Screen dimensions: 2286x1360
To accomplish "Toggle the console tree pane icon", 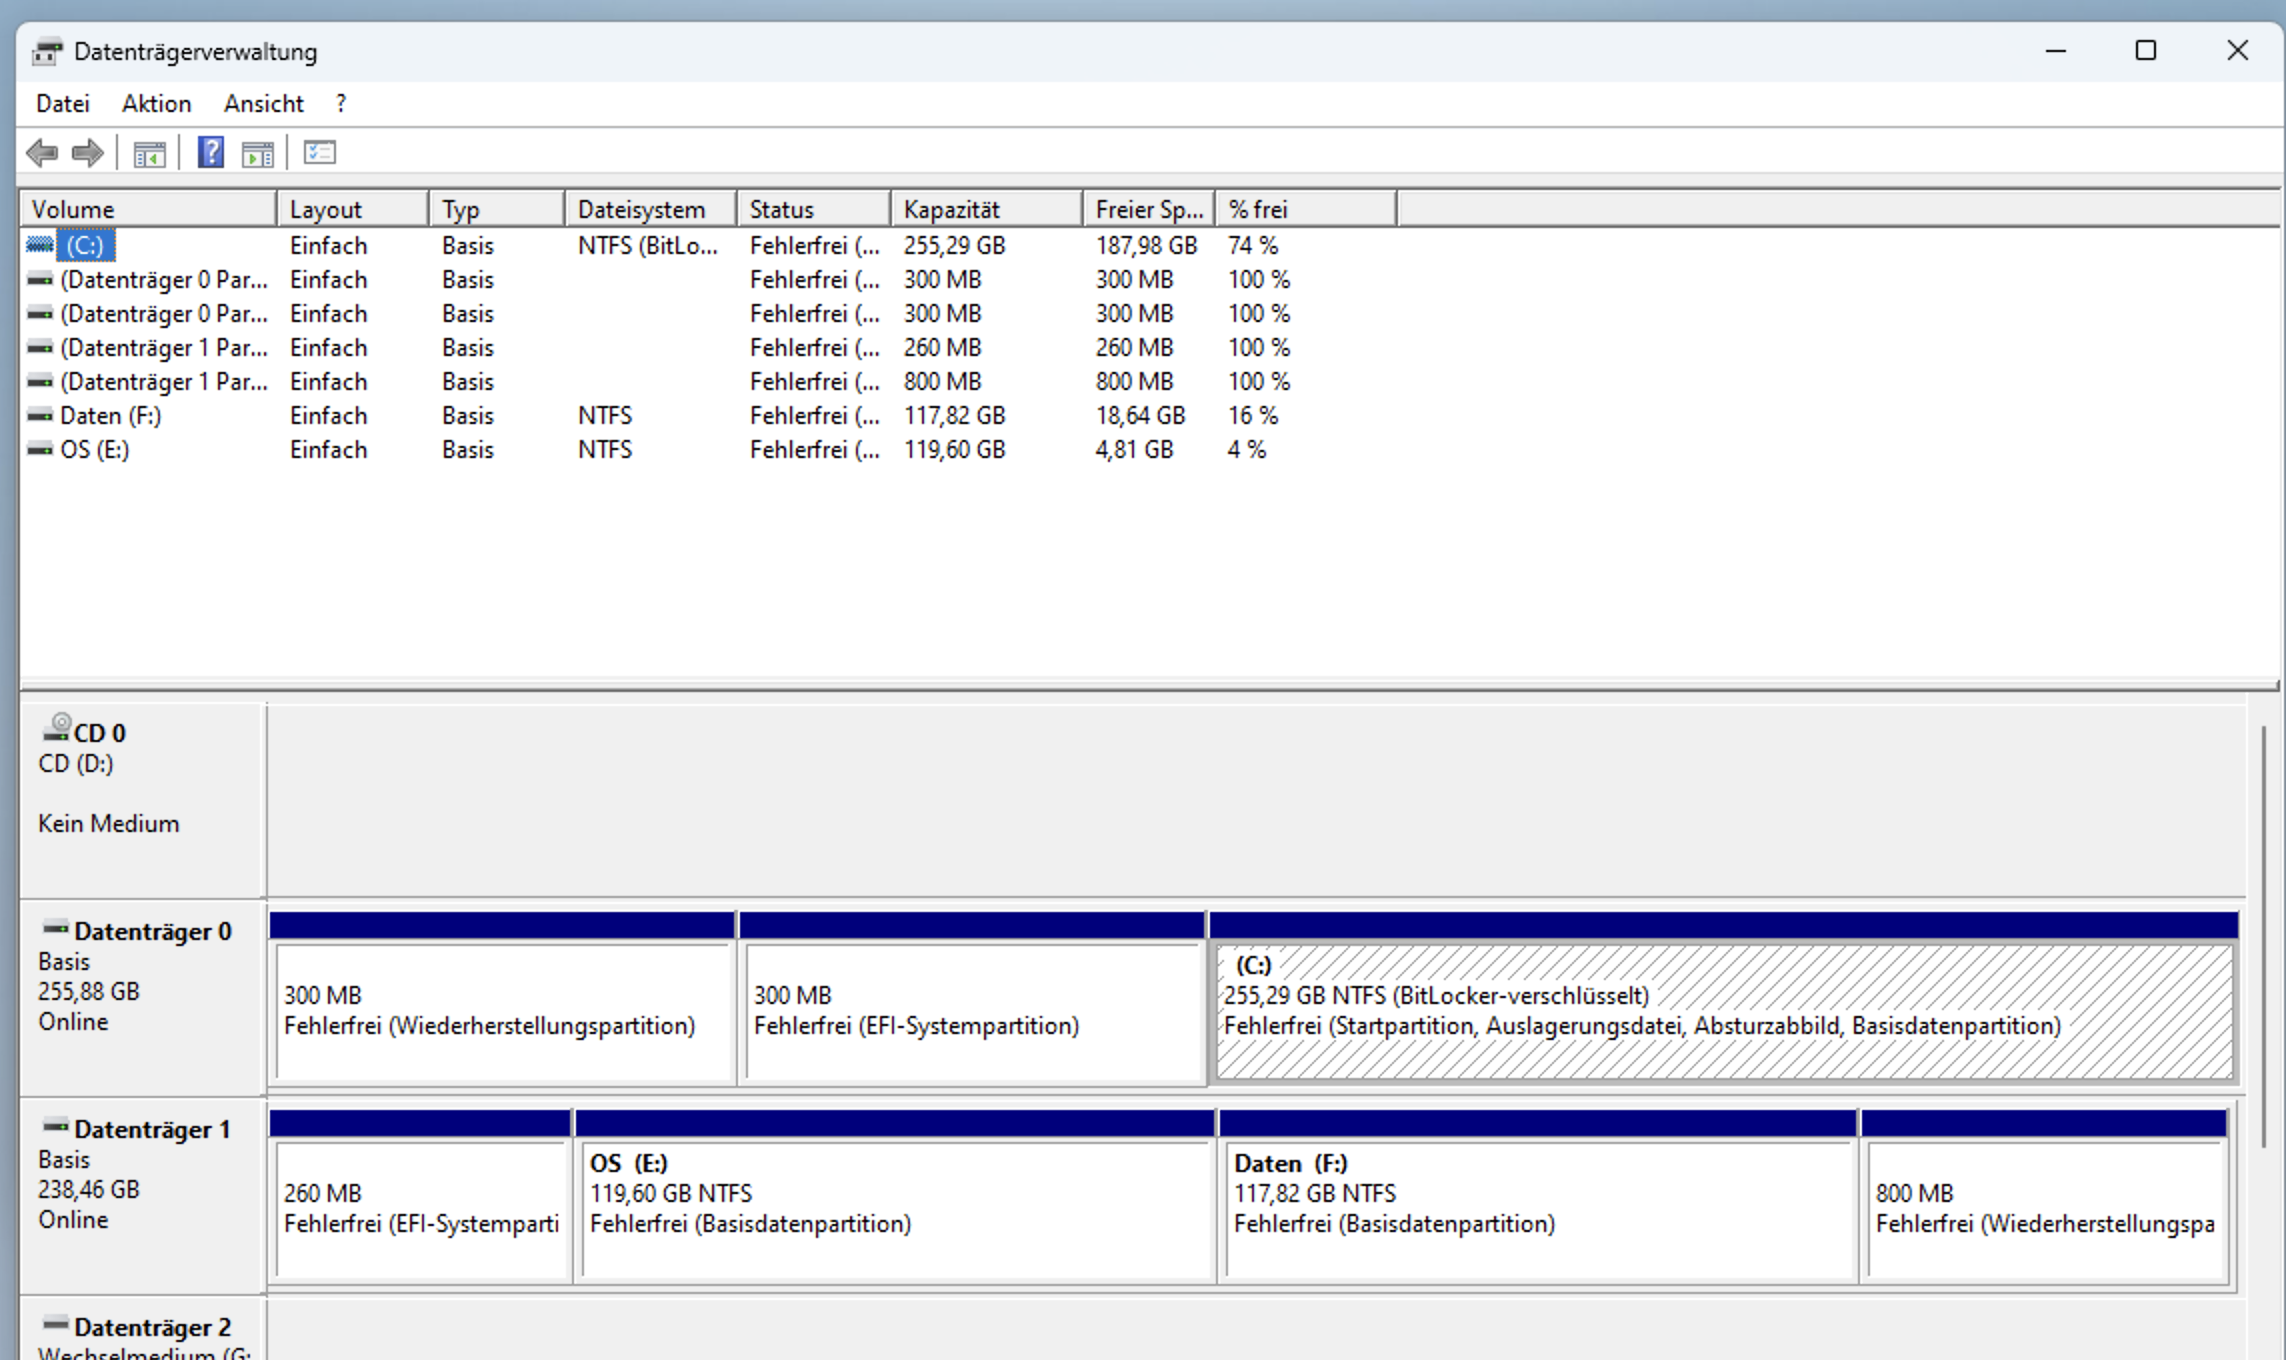I will [x=149, y=154].
